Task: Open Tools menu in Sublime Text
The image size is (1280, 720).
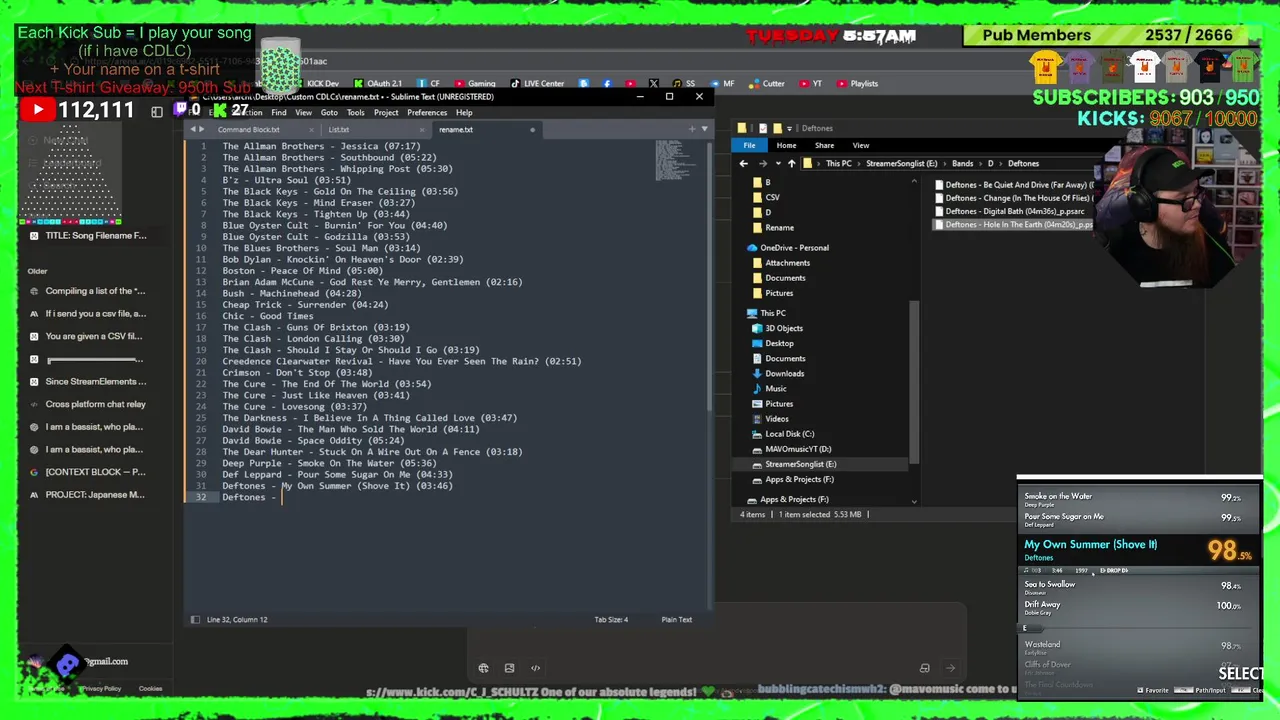Action: (356, 113)
